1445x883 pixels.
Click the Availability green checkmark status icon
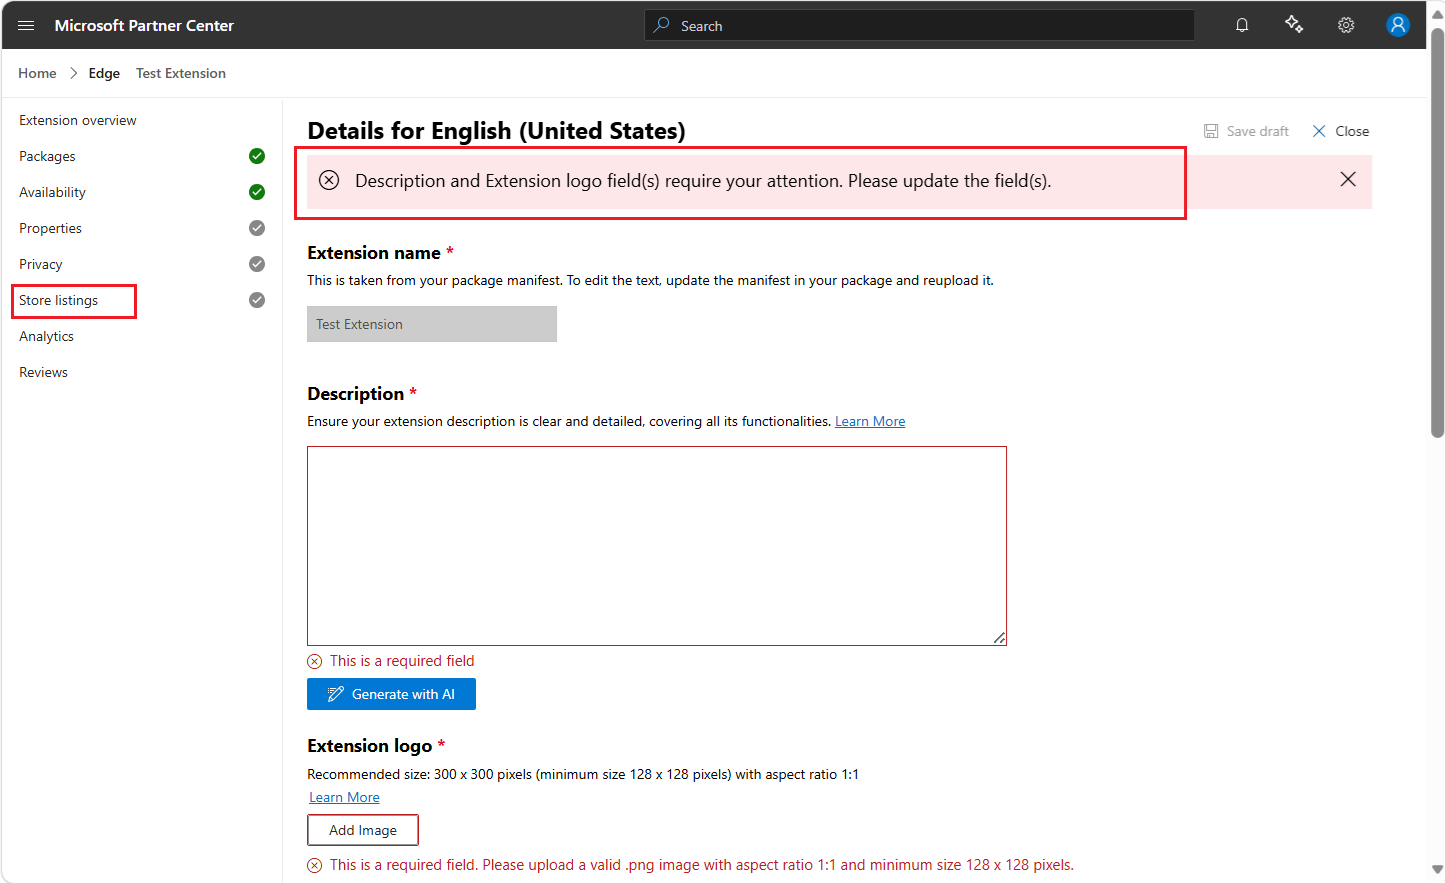(x=257, y=192)
